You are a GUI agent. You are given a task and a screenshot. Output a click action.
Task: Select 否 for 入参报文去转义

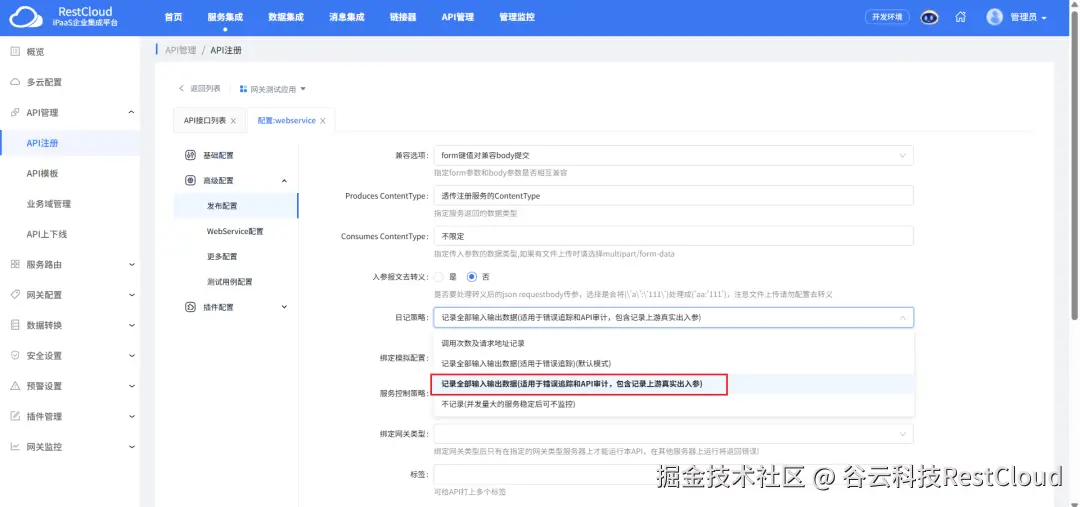click(x=472, y=277)
